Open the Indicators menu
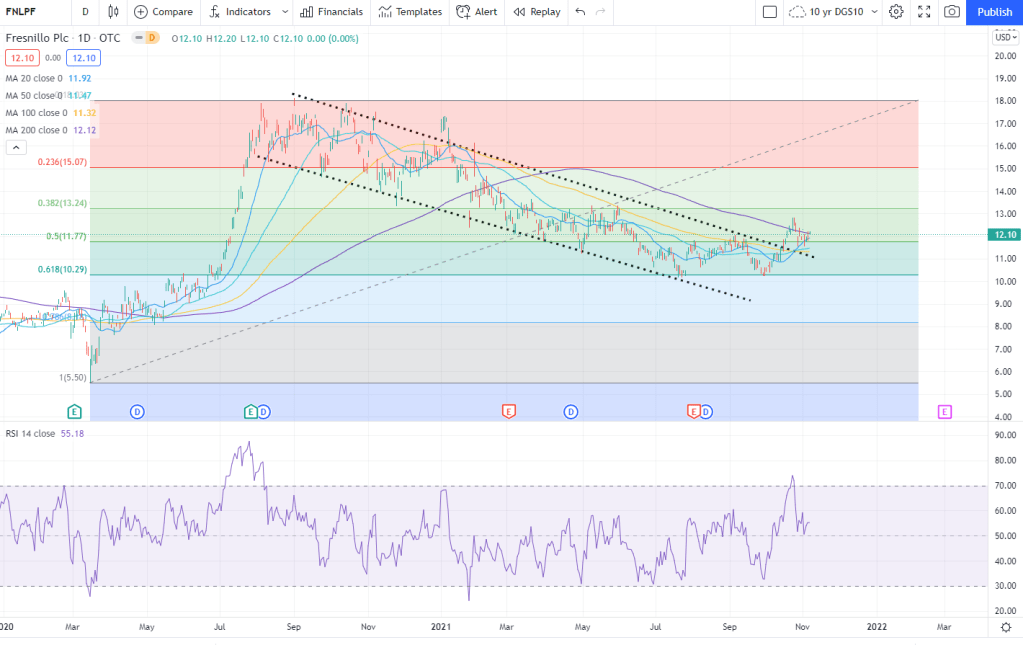 click(240, 12)
